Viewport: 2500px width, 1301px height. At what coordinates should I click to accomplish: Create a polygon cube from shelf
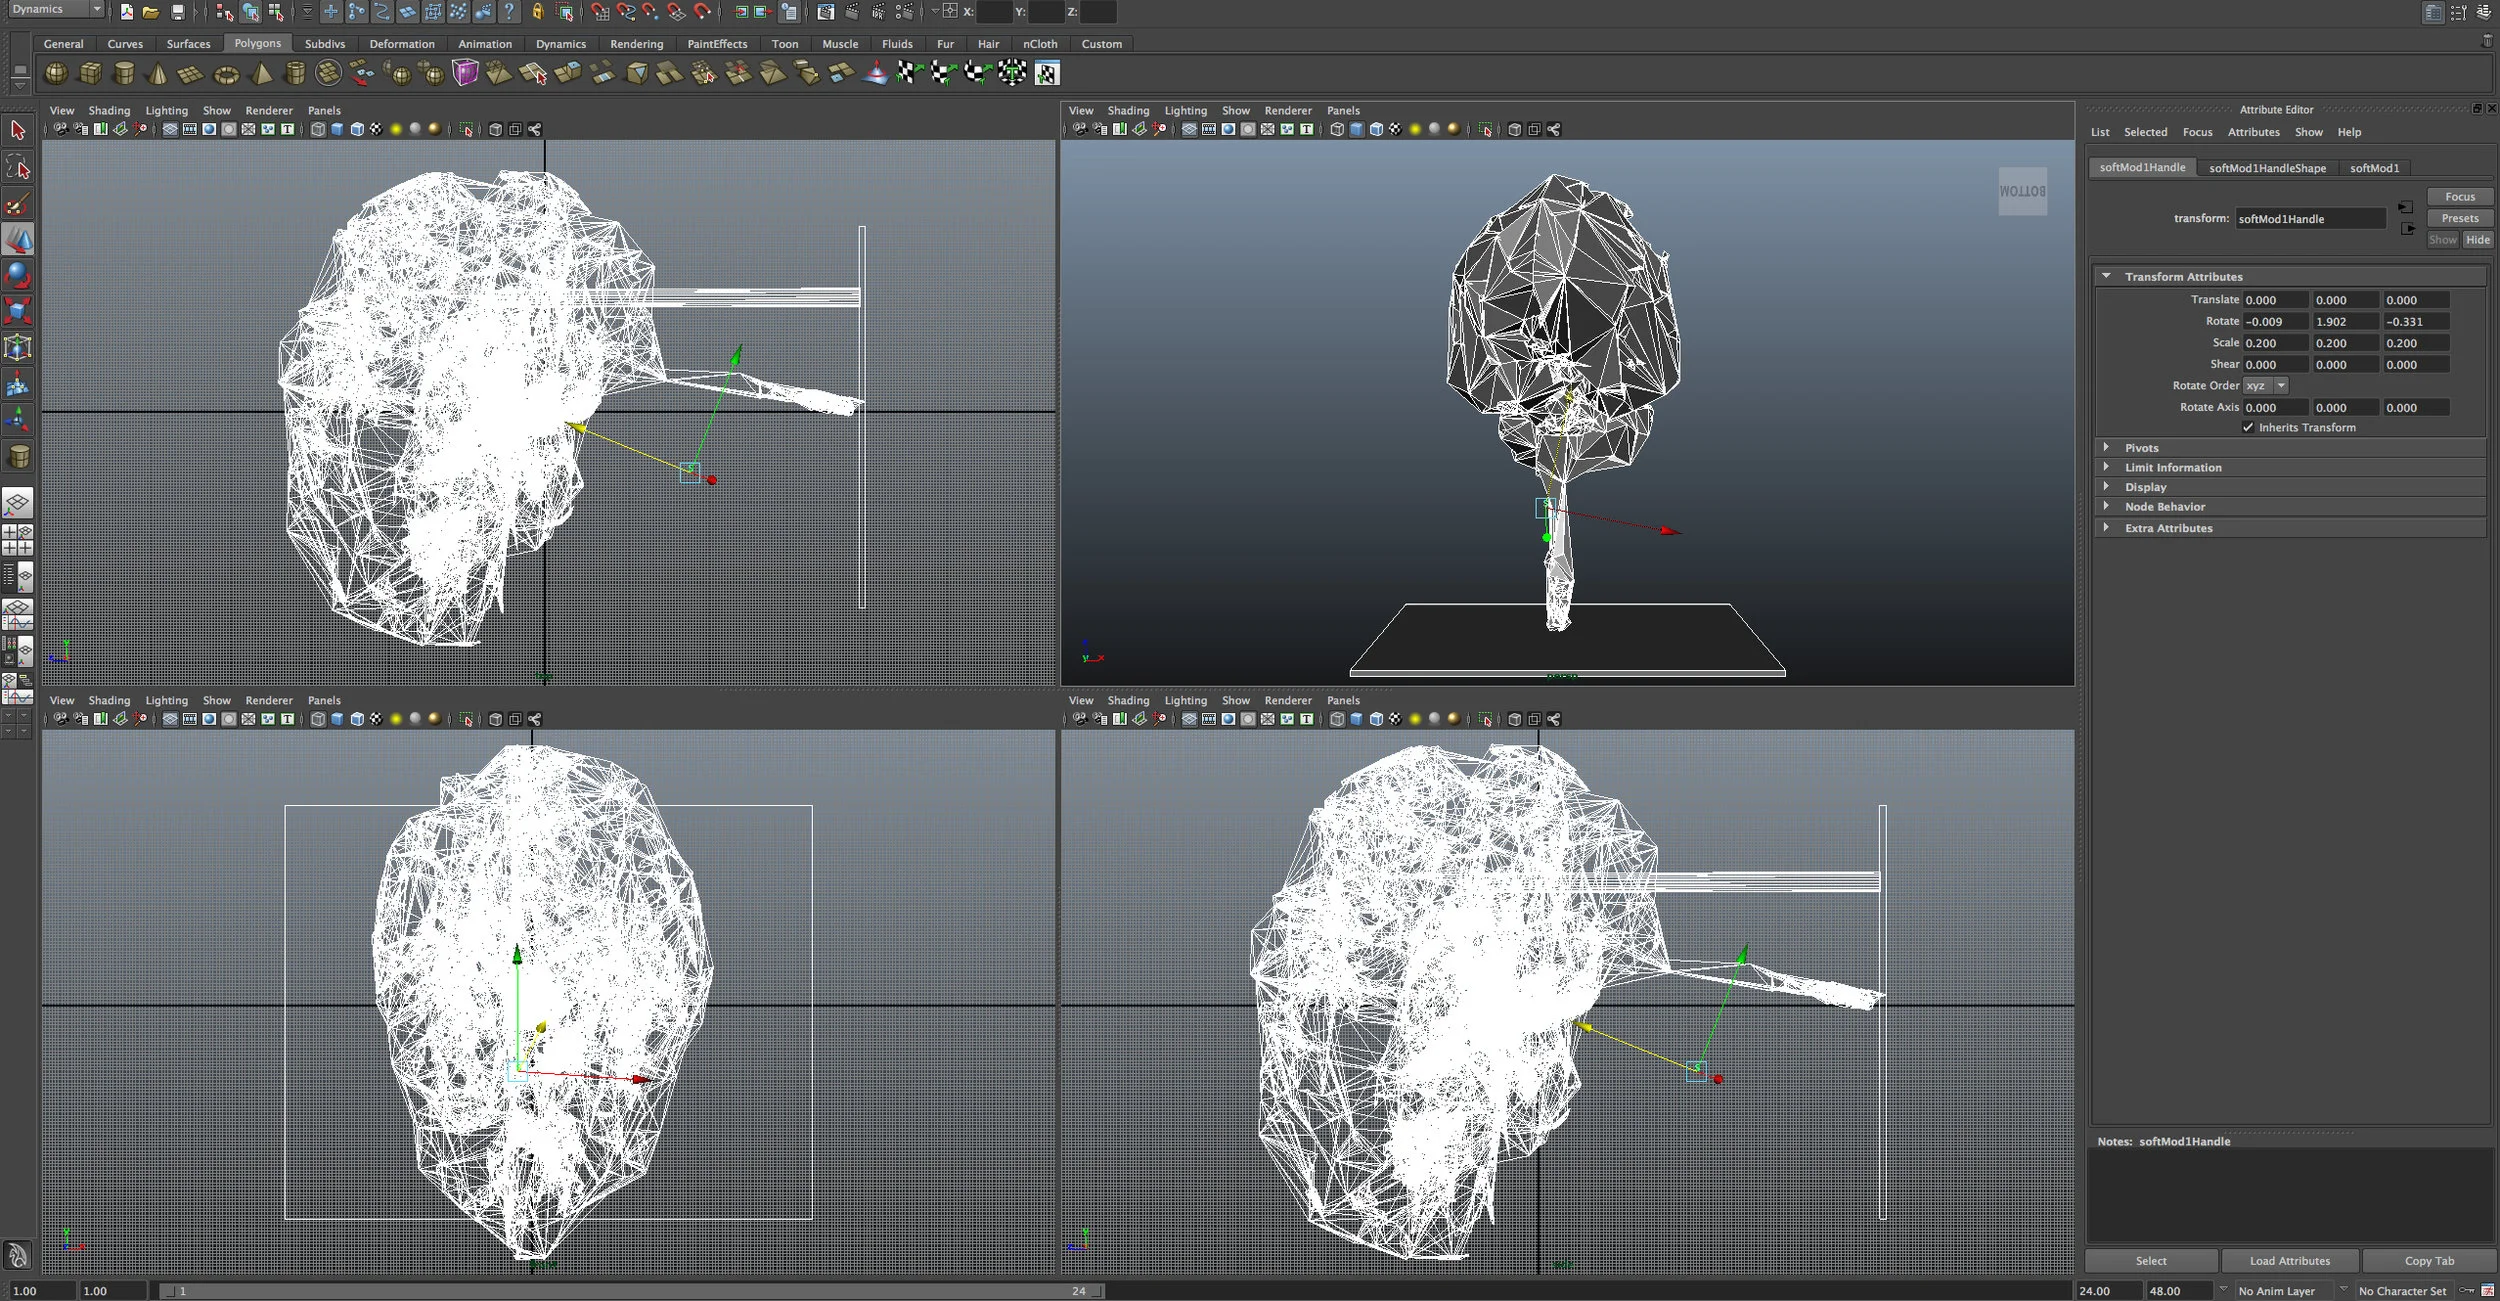pos(90,73)
